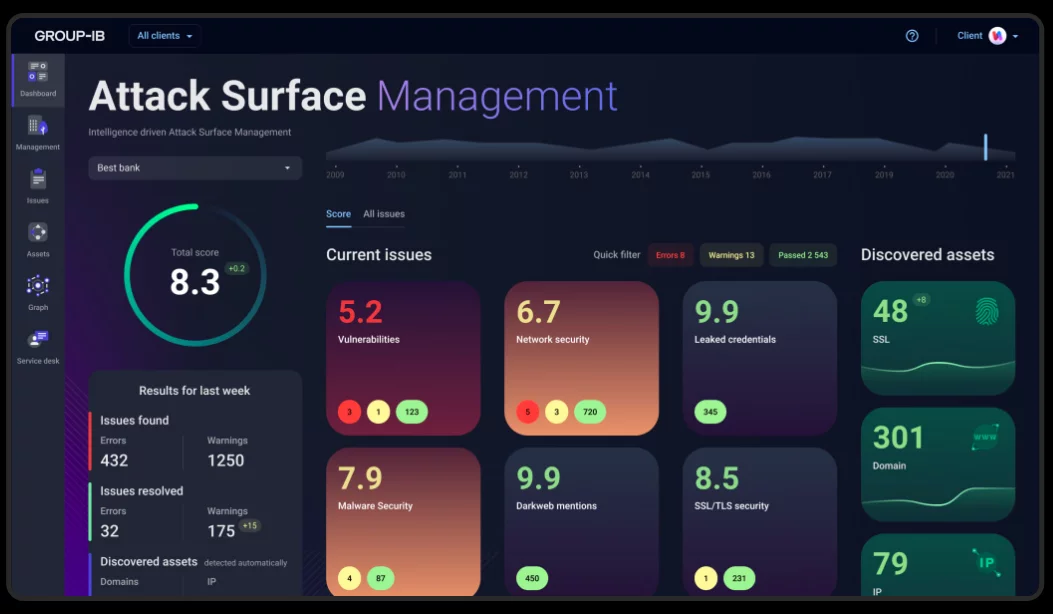Click the resolved Warnings value 175
1053x614 pixels.
[x=221, y=531]
